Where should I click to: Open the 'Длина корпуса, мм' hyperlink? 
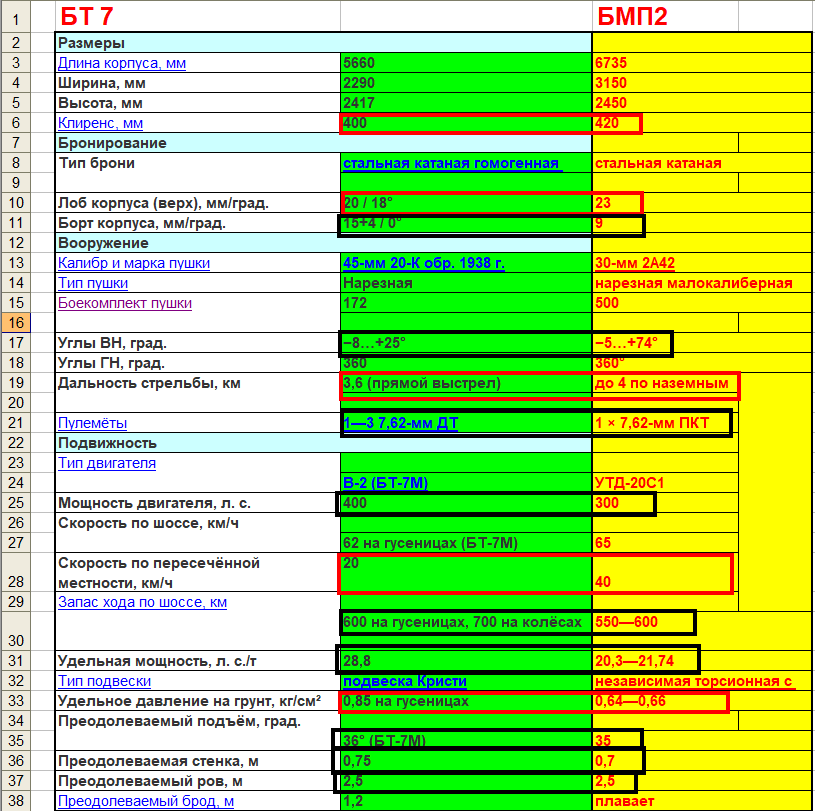tap(122, 63)
